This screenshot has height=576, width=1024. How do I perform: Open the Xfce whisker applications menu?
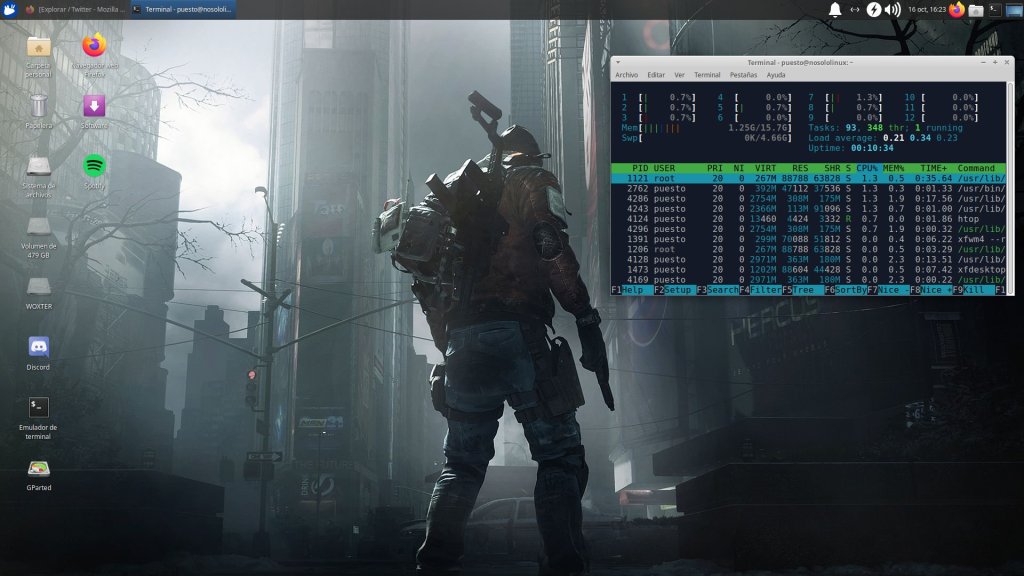pyautogui.click(x=10, y=10)
